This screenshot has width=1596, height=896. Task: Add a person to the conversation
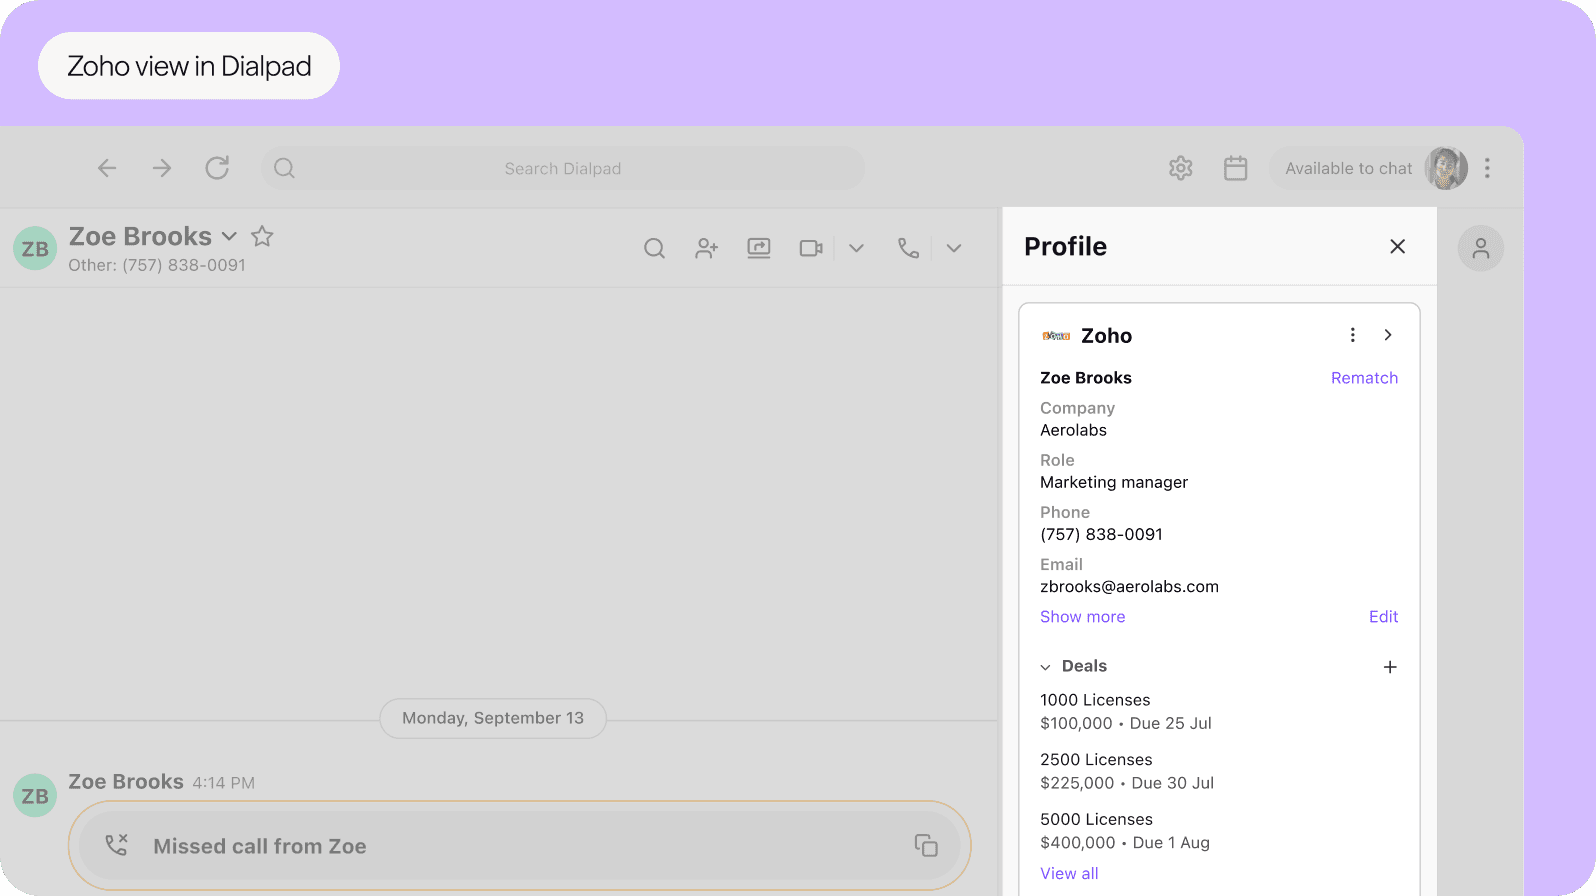tap(707, 248)
